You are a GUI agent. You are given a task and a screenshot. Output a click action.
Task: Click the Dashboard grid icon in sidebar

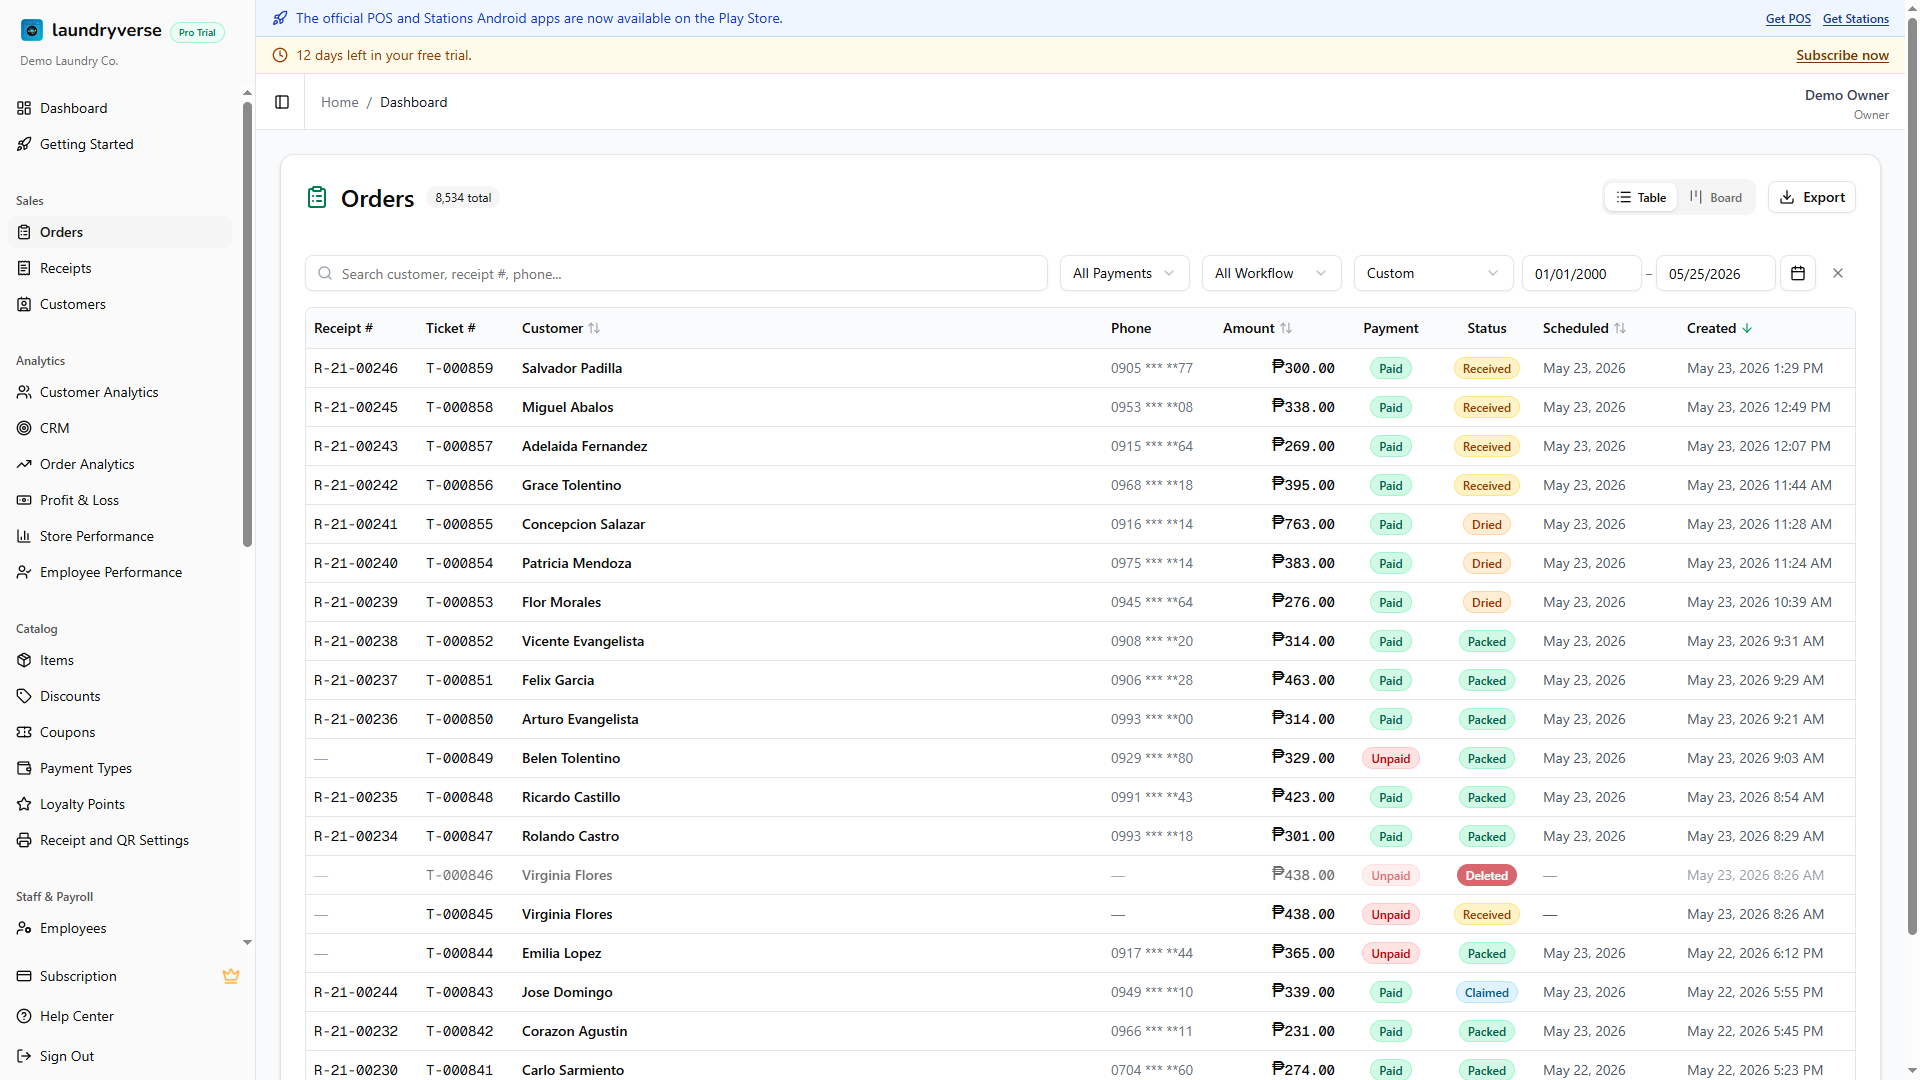click(x=24, y=108)
